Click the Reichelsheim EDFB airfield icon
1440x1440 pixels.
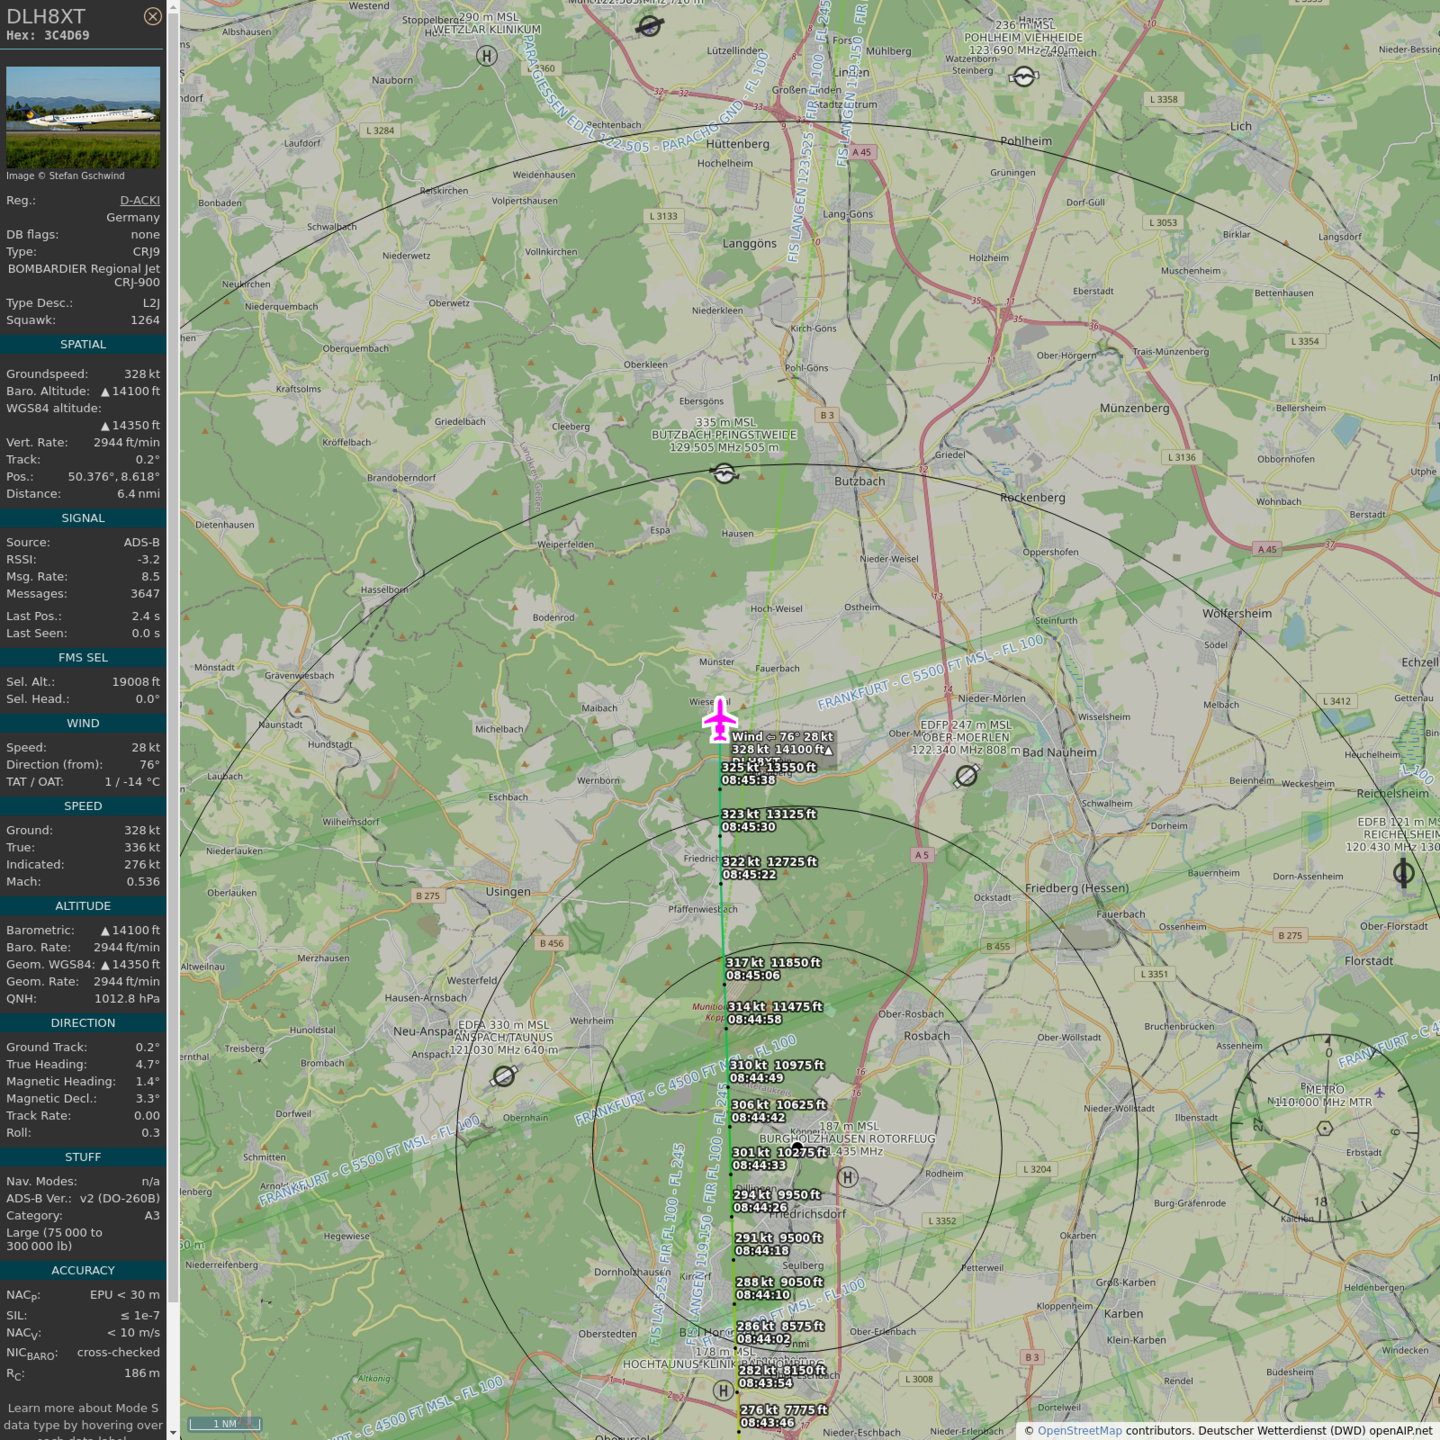1403,873
